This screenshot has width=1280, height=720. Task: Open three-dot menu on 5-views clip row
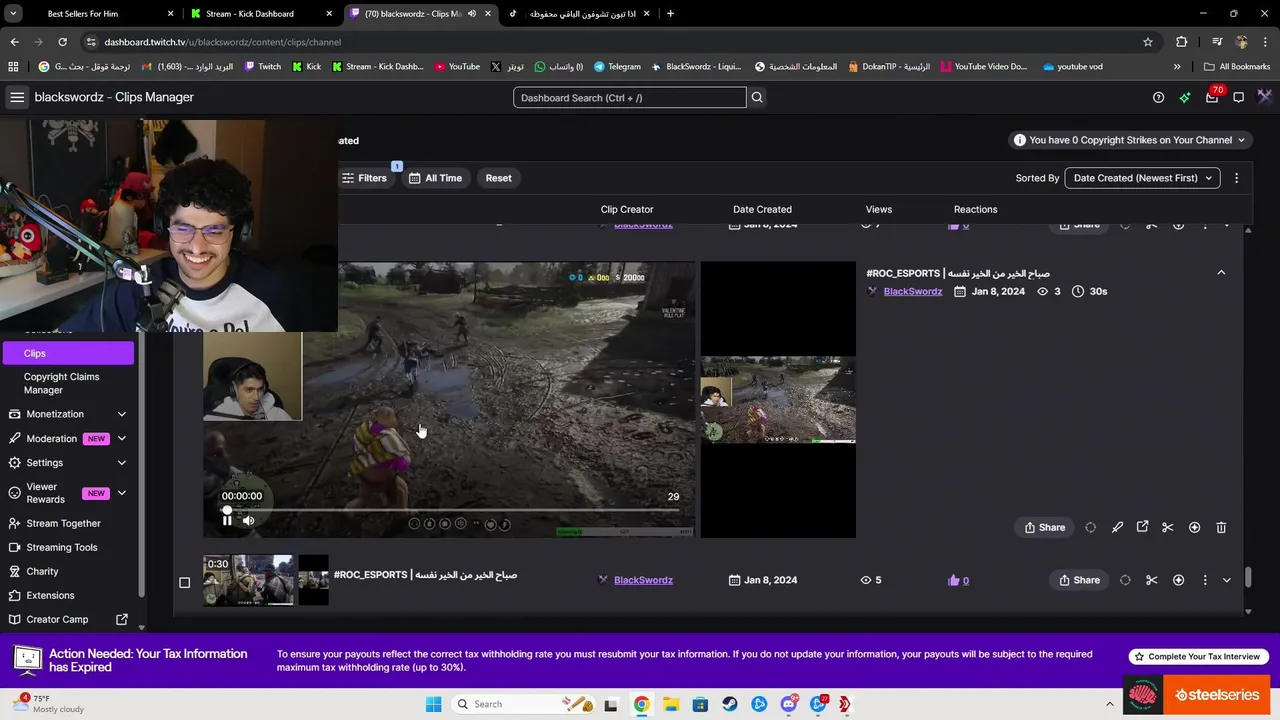(1204, 580)
